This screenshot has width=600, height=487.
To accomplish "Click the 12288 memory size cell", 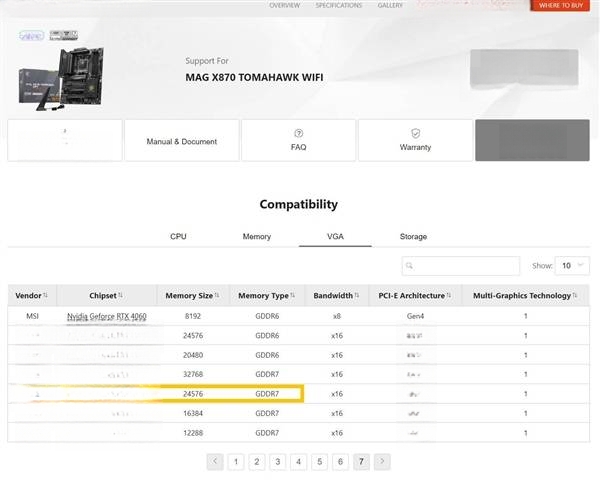I will (192, 433).
